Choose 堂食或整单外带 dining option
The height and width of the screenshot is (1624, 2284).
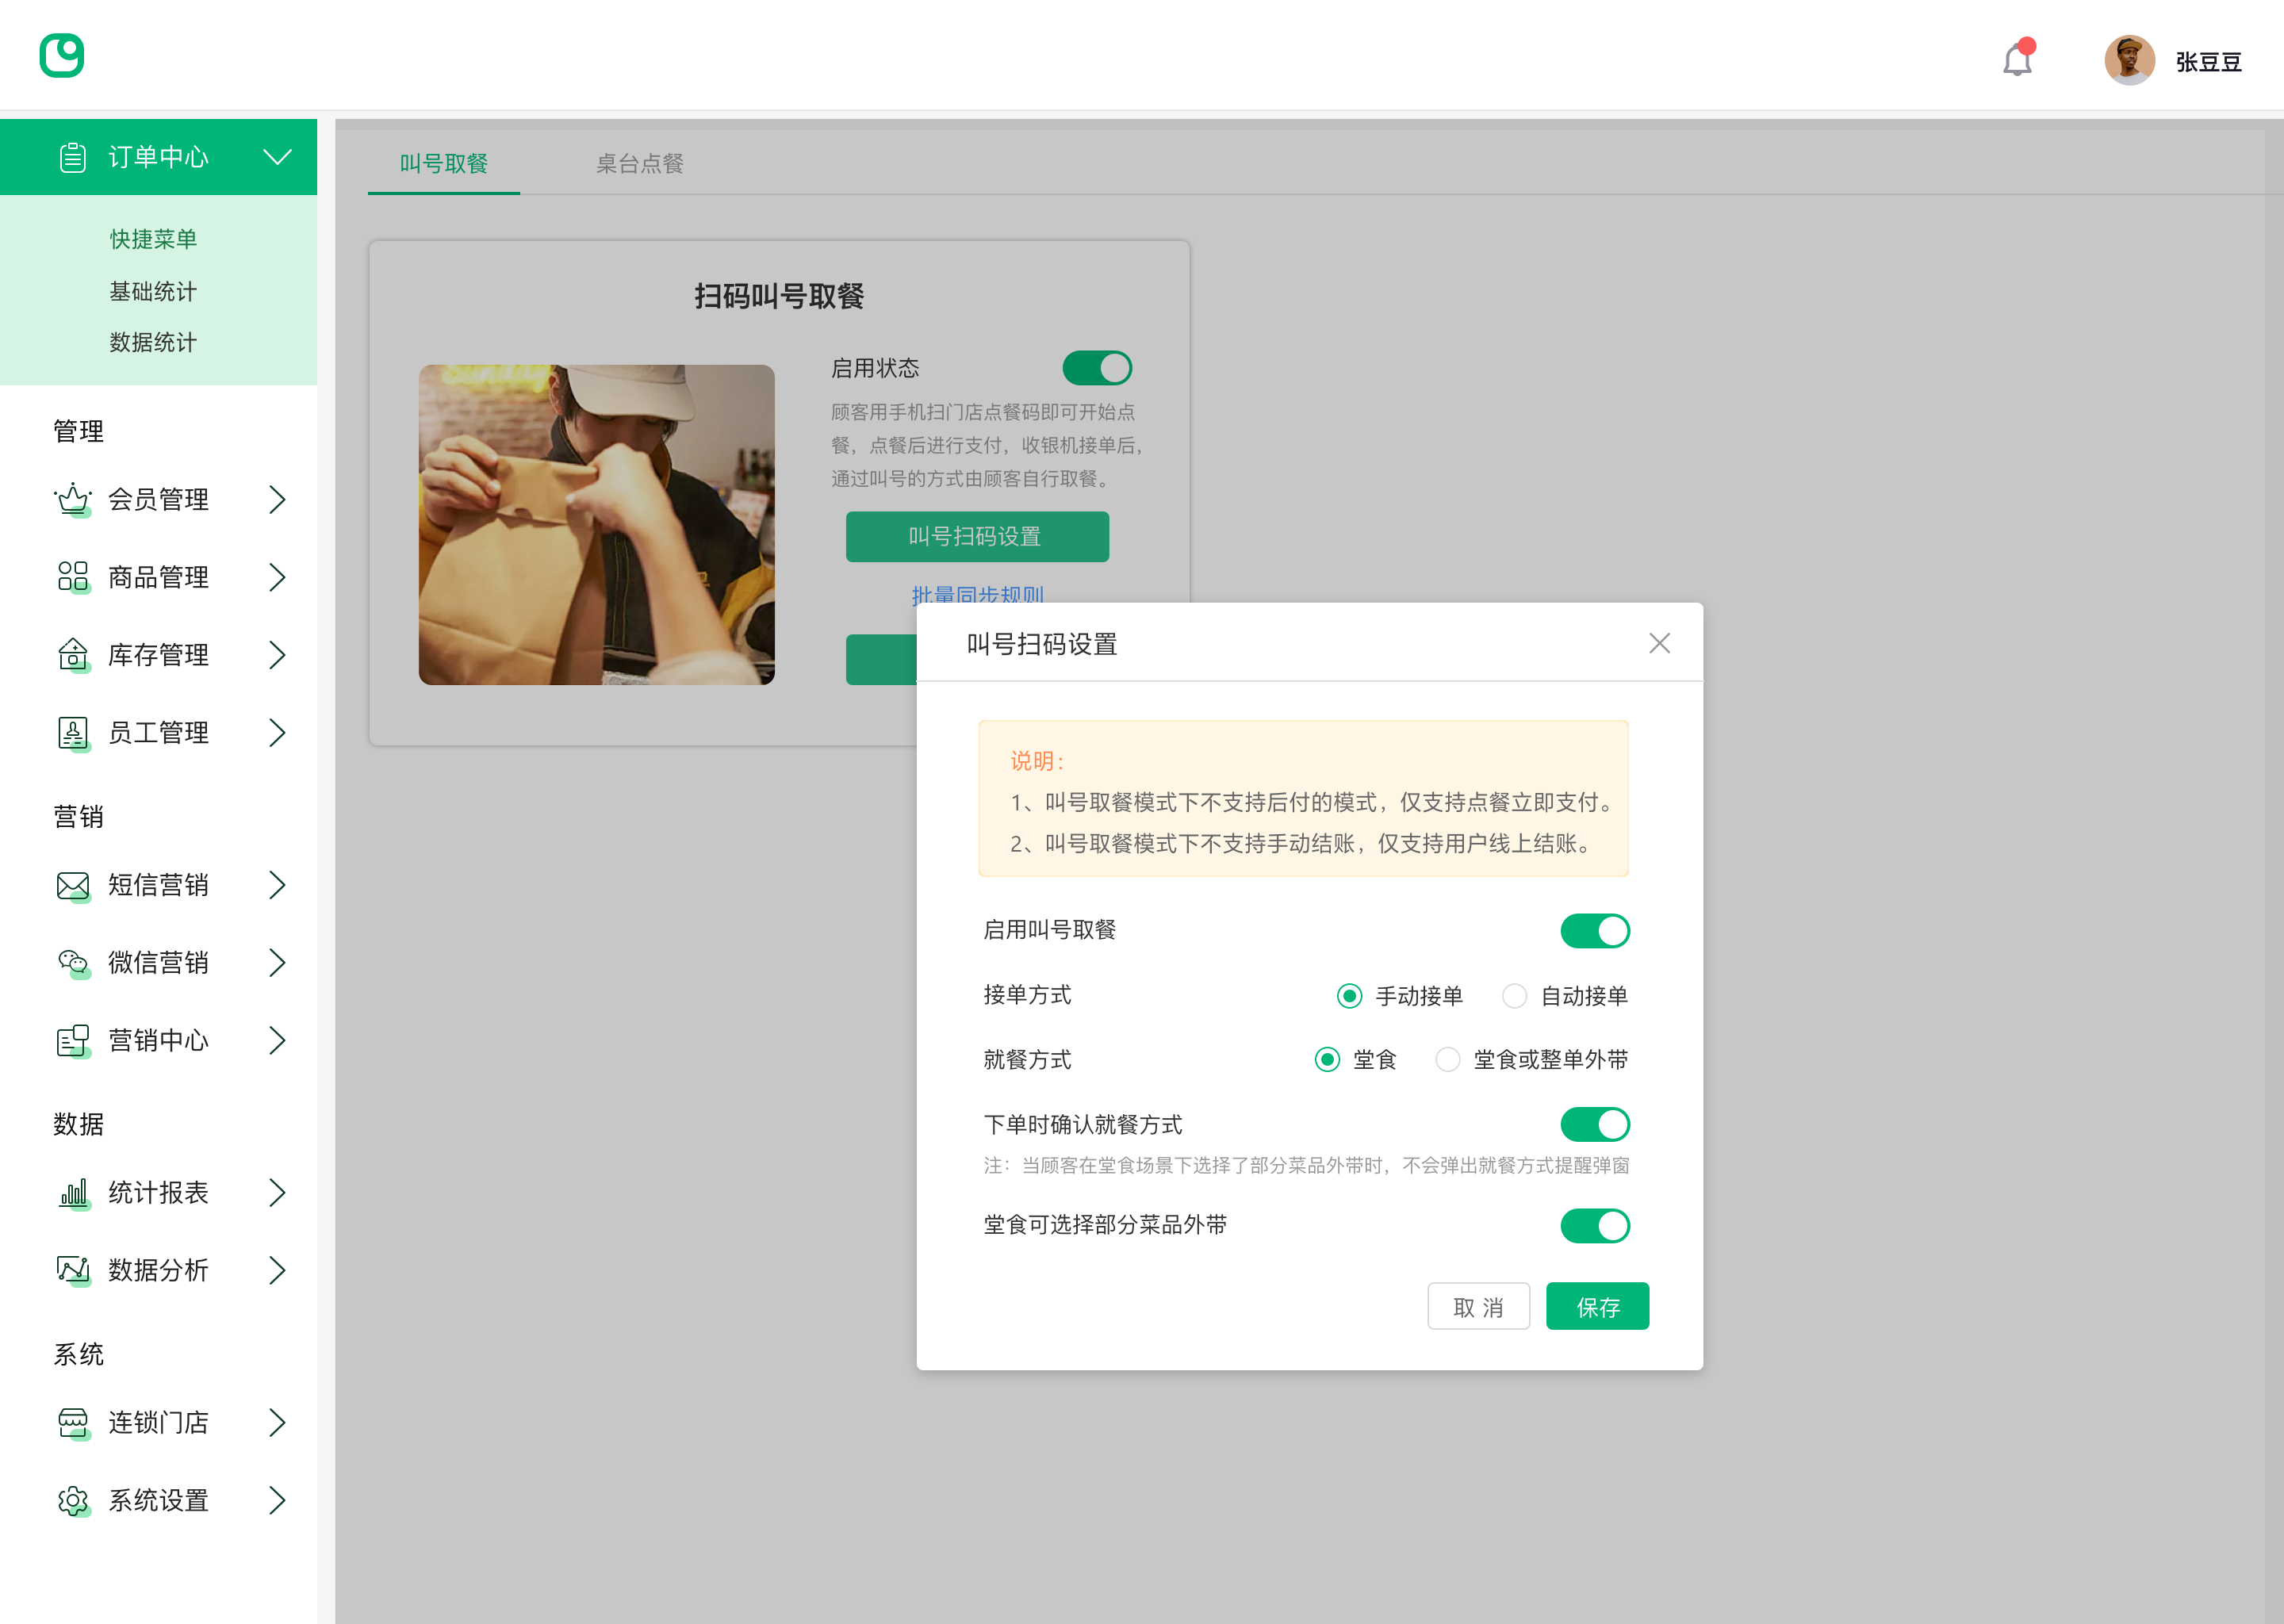[x=1448, y=1060]
